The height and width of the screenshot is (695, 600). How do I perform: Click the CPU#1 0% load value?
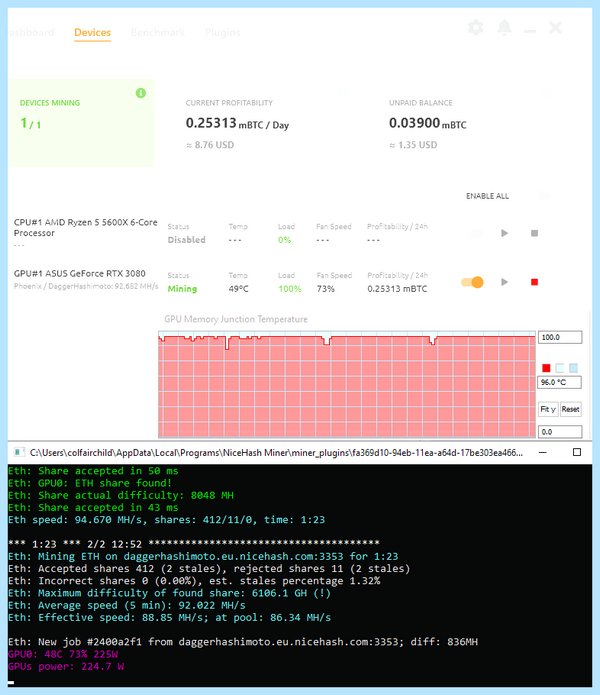pos(284,240)
